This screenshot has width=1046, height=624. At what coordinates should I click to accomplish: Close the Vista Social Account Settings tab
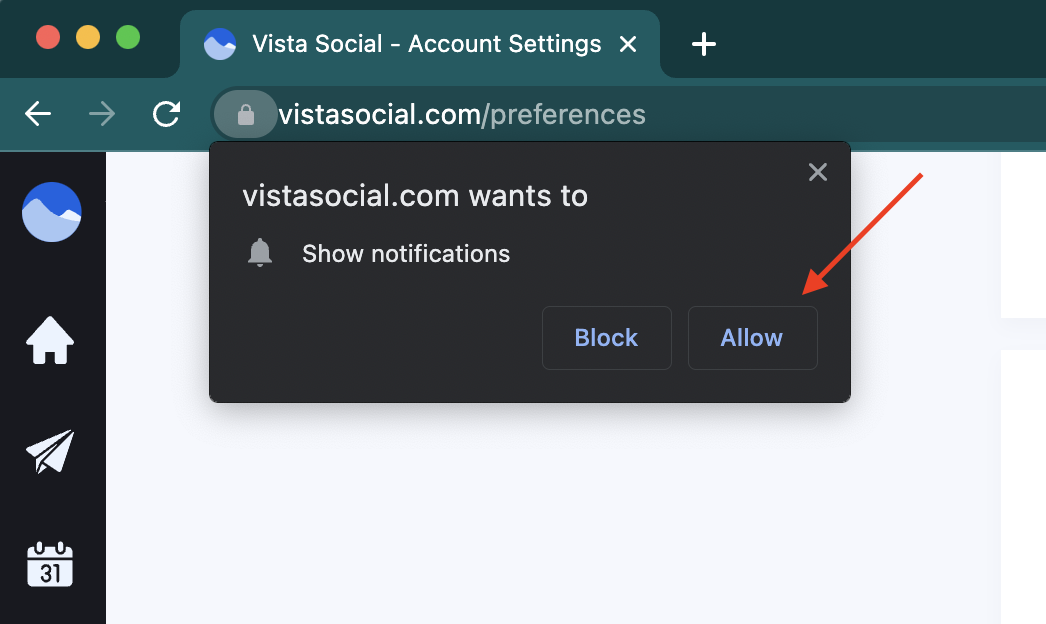628,44
